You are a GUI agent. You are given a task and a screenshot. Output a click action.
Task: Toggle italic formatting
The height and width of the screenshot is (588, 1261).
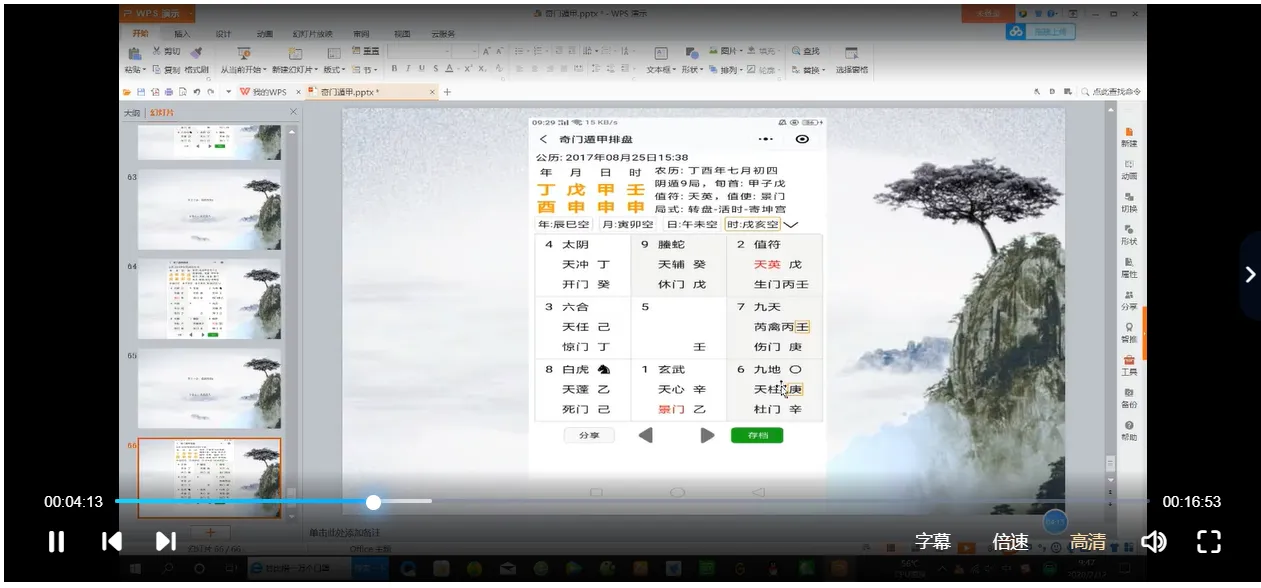coord(408,69)
